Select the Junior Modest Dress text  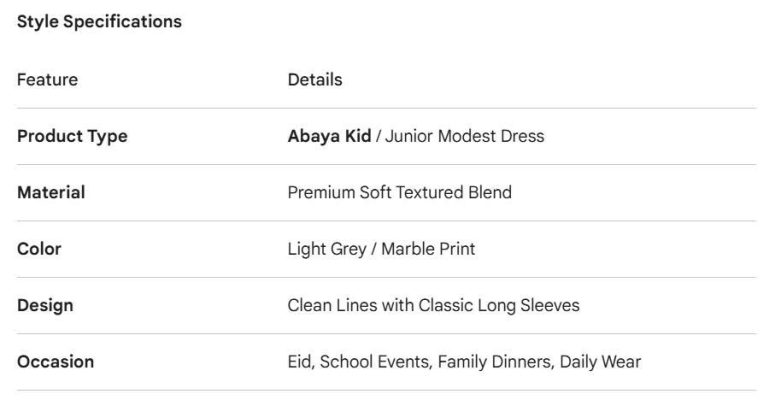tap(465, 136)
